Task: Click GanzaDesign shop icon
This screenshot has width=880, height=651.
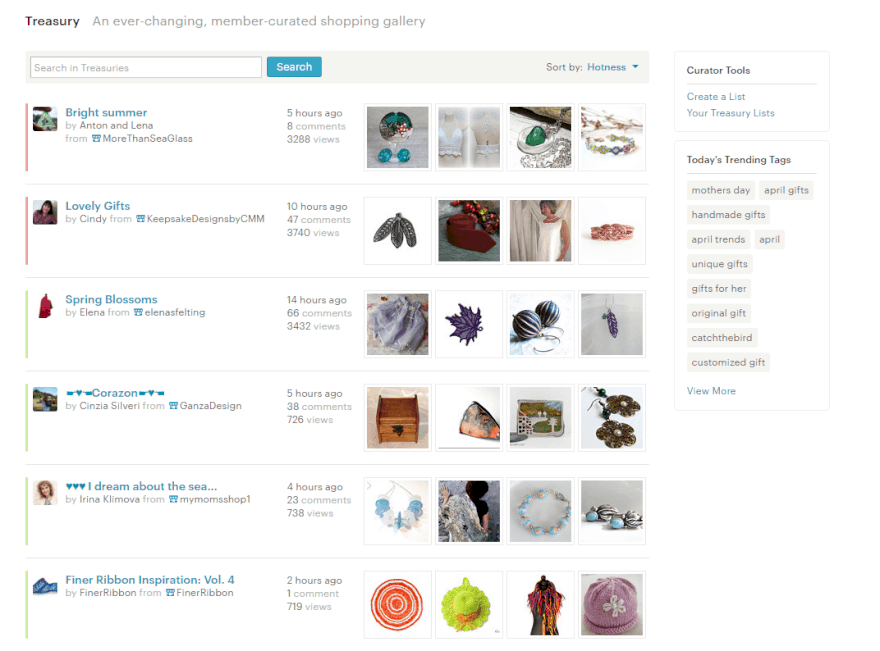Action: coord(173,406)
